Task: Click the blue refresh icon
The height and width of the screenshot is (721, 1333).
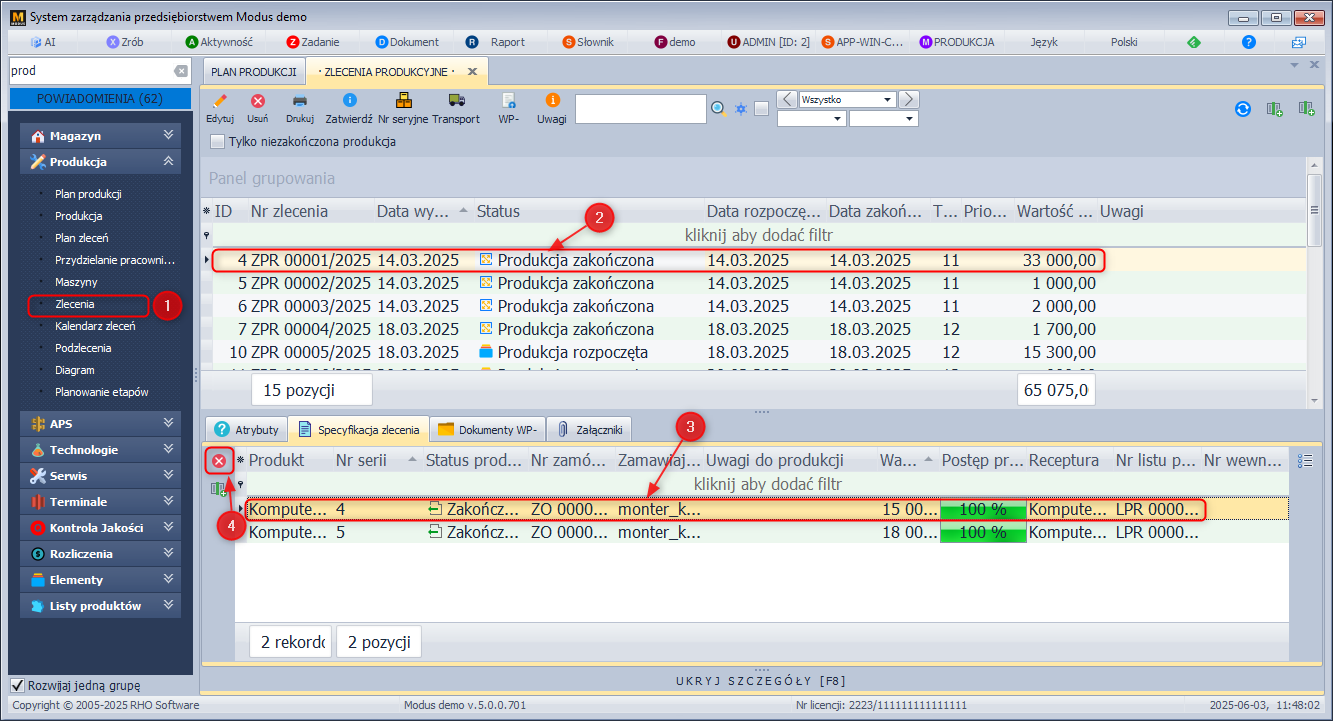Action: (1243, 109)
